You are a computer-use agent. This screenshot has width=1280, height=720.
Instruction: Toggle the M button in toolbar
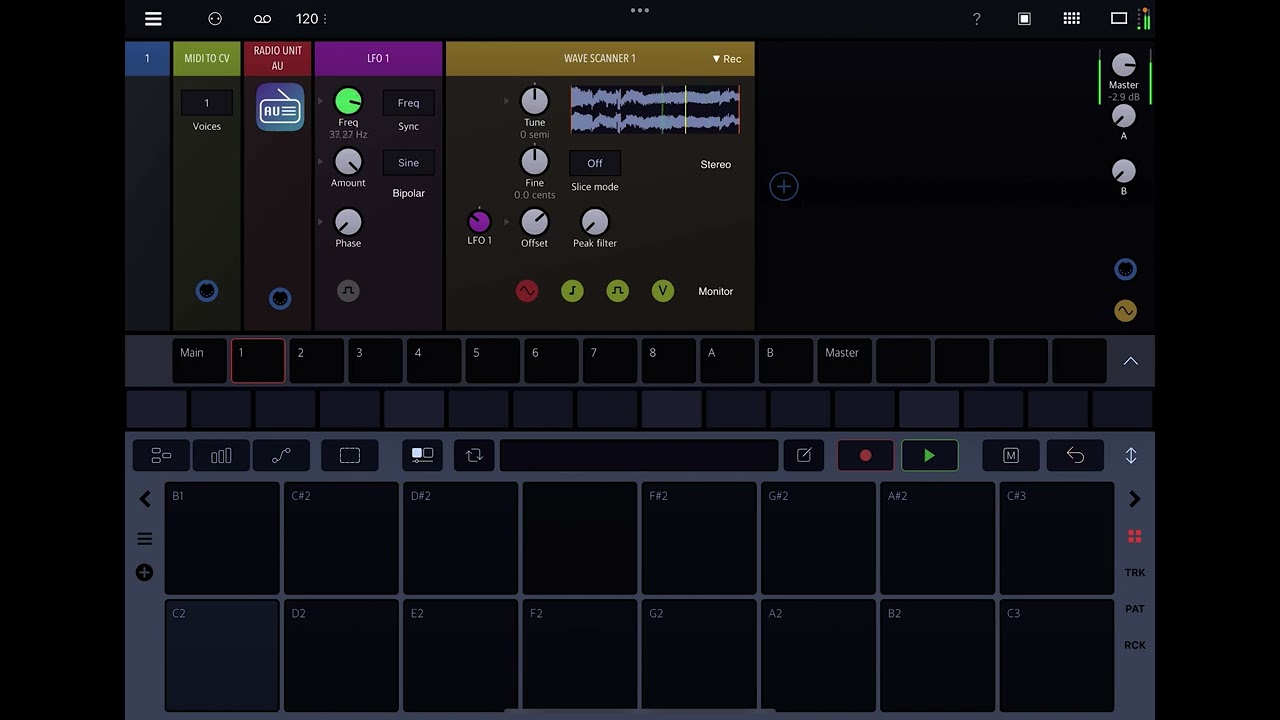1011,455
